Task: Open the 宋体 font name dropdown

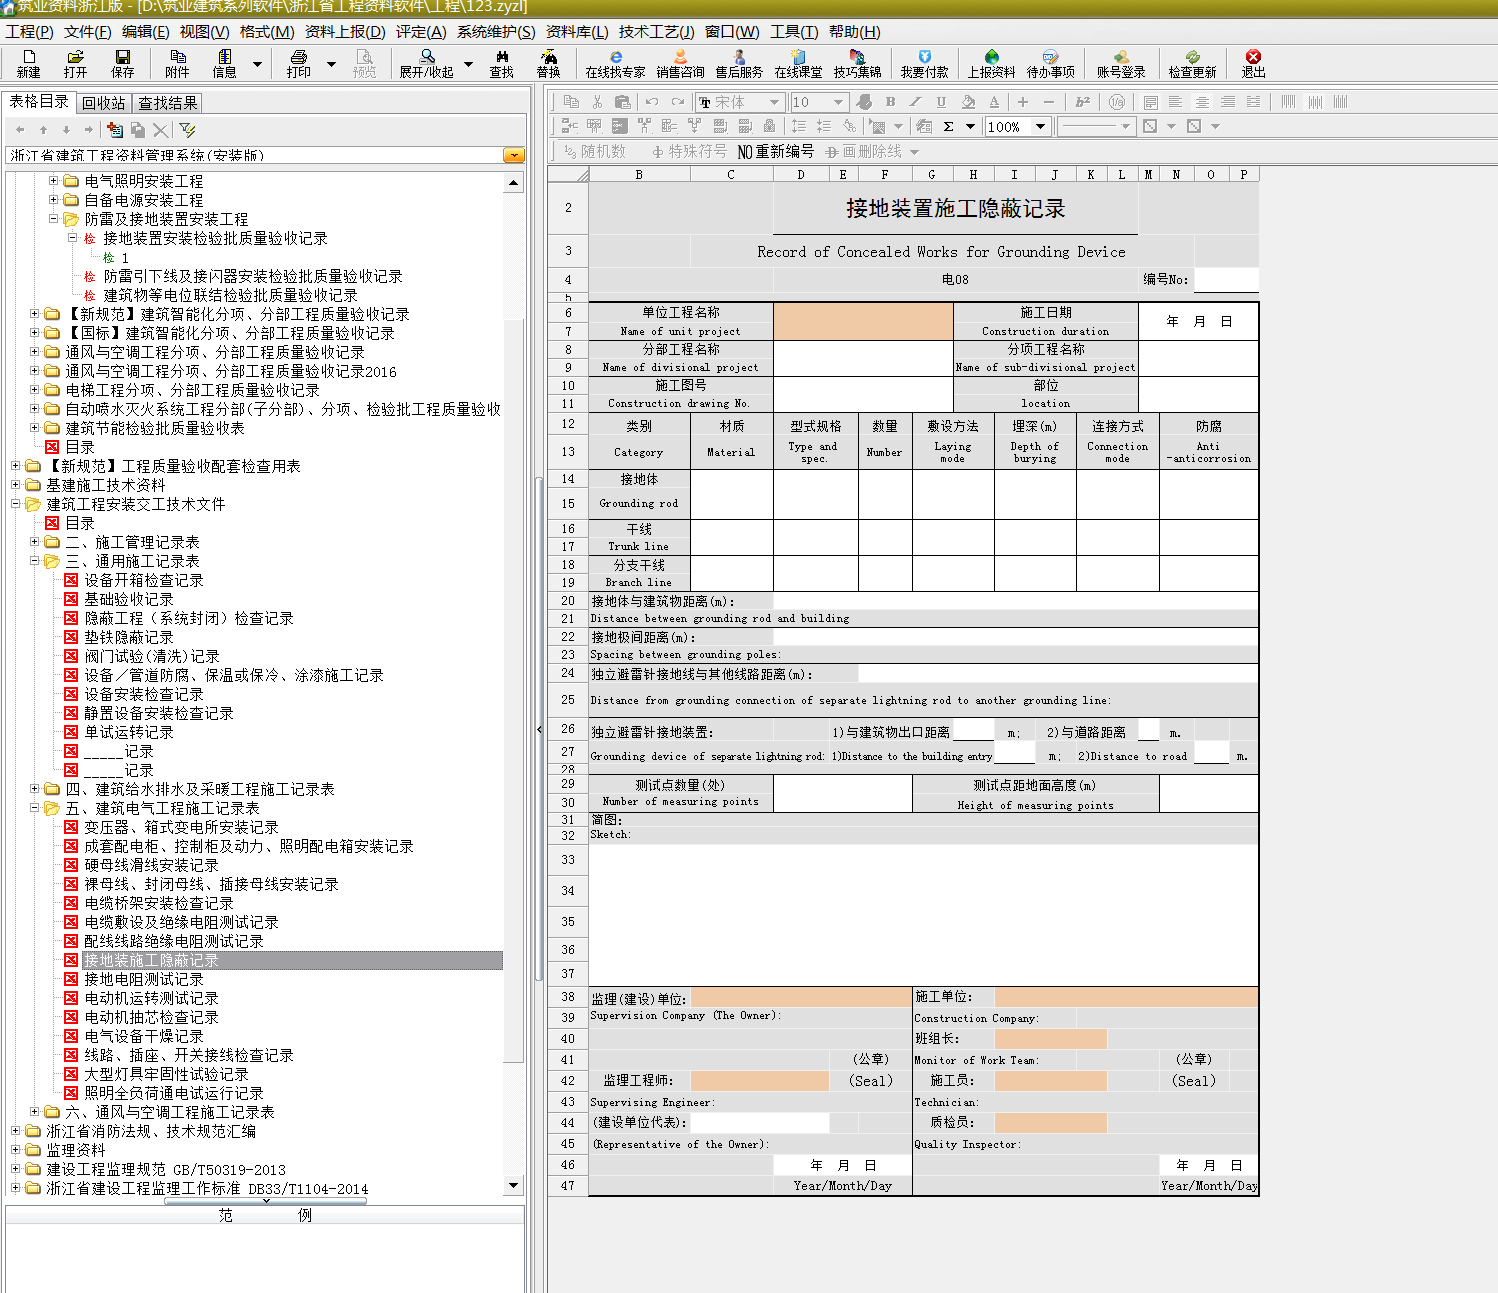Action: click(774, 102)
